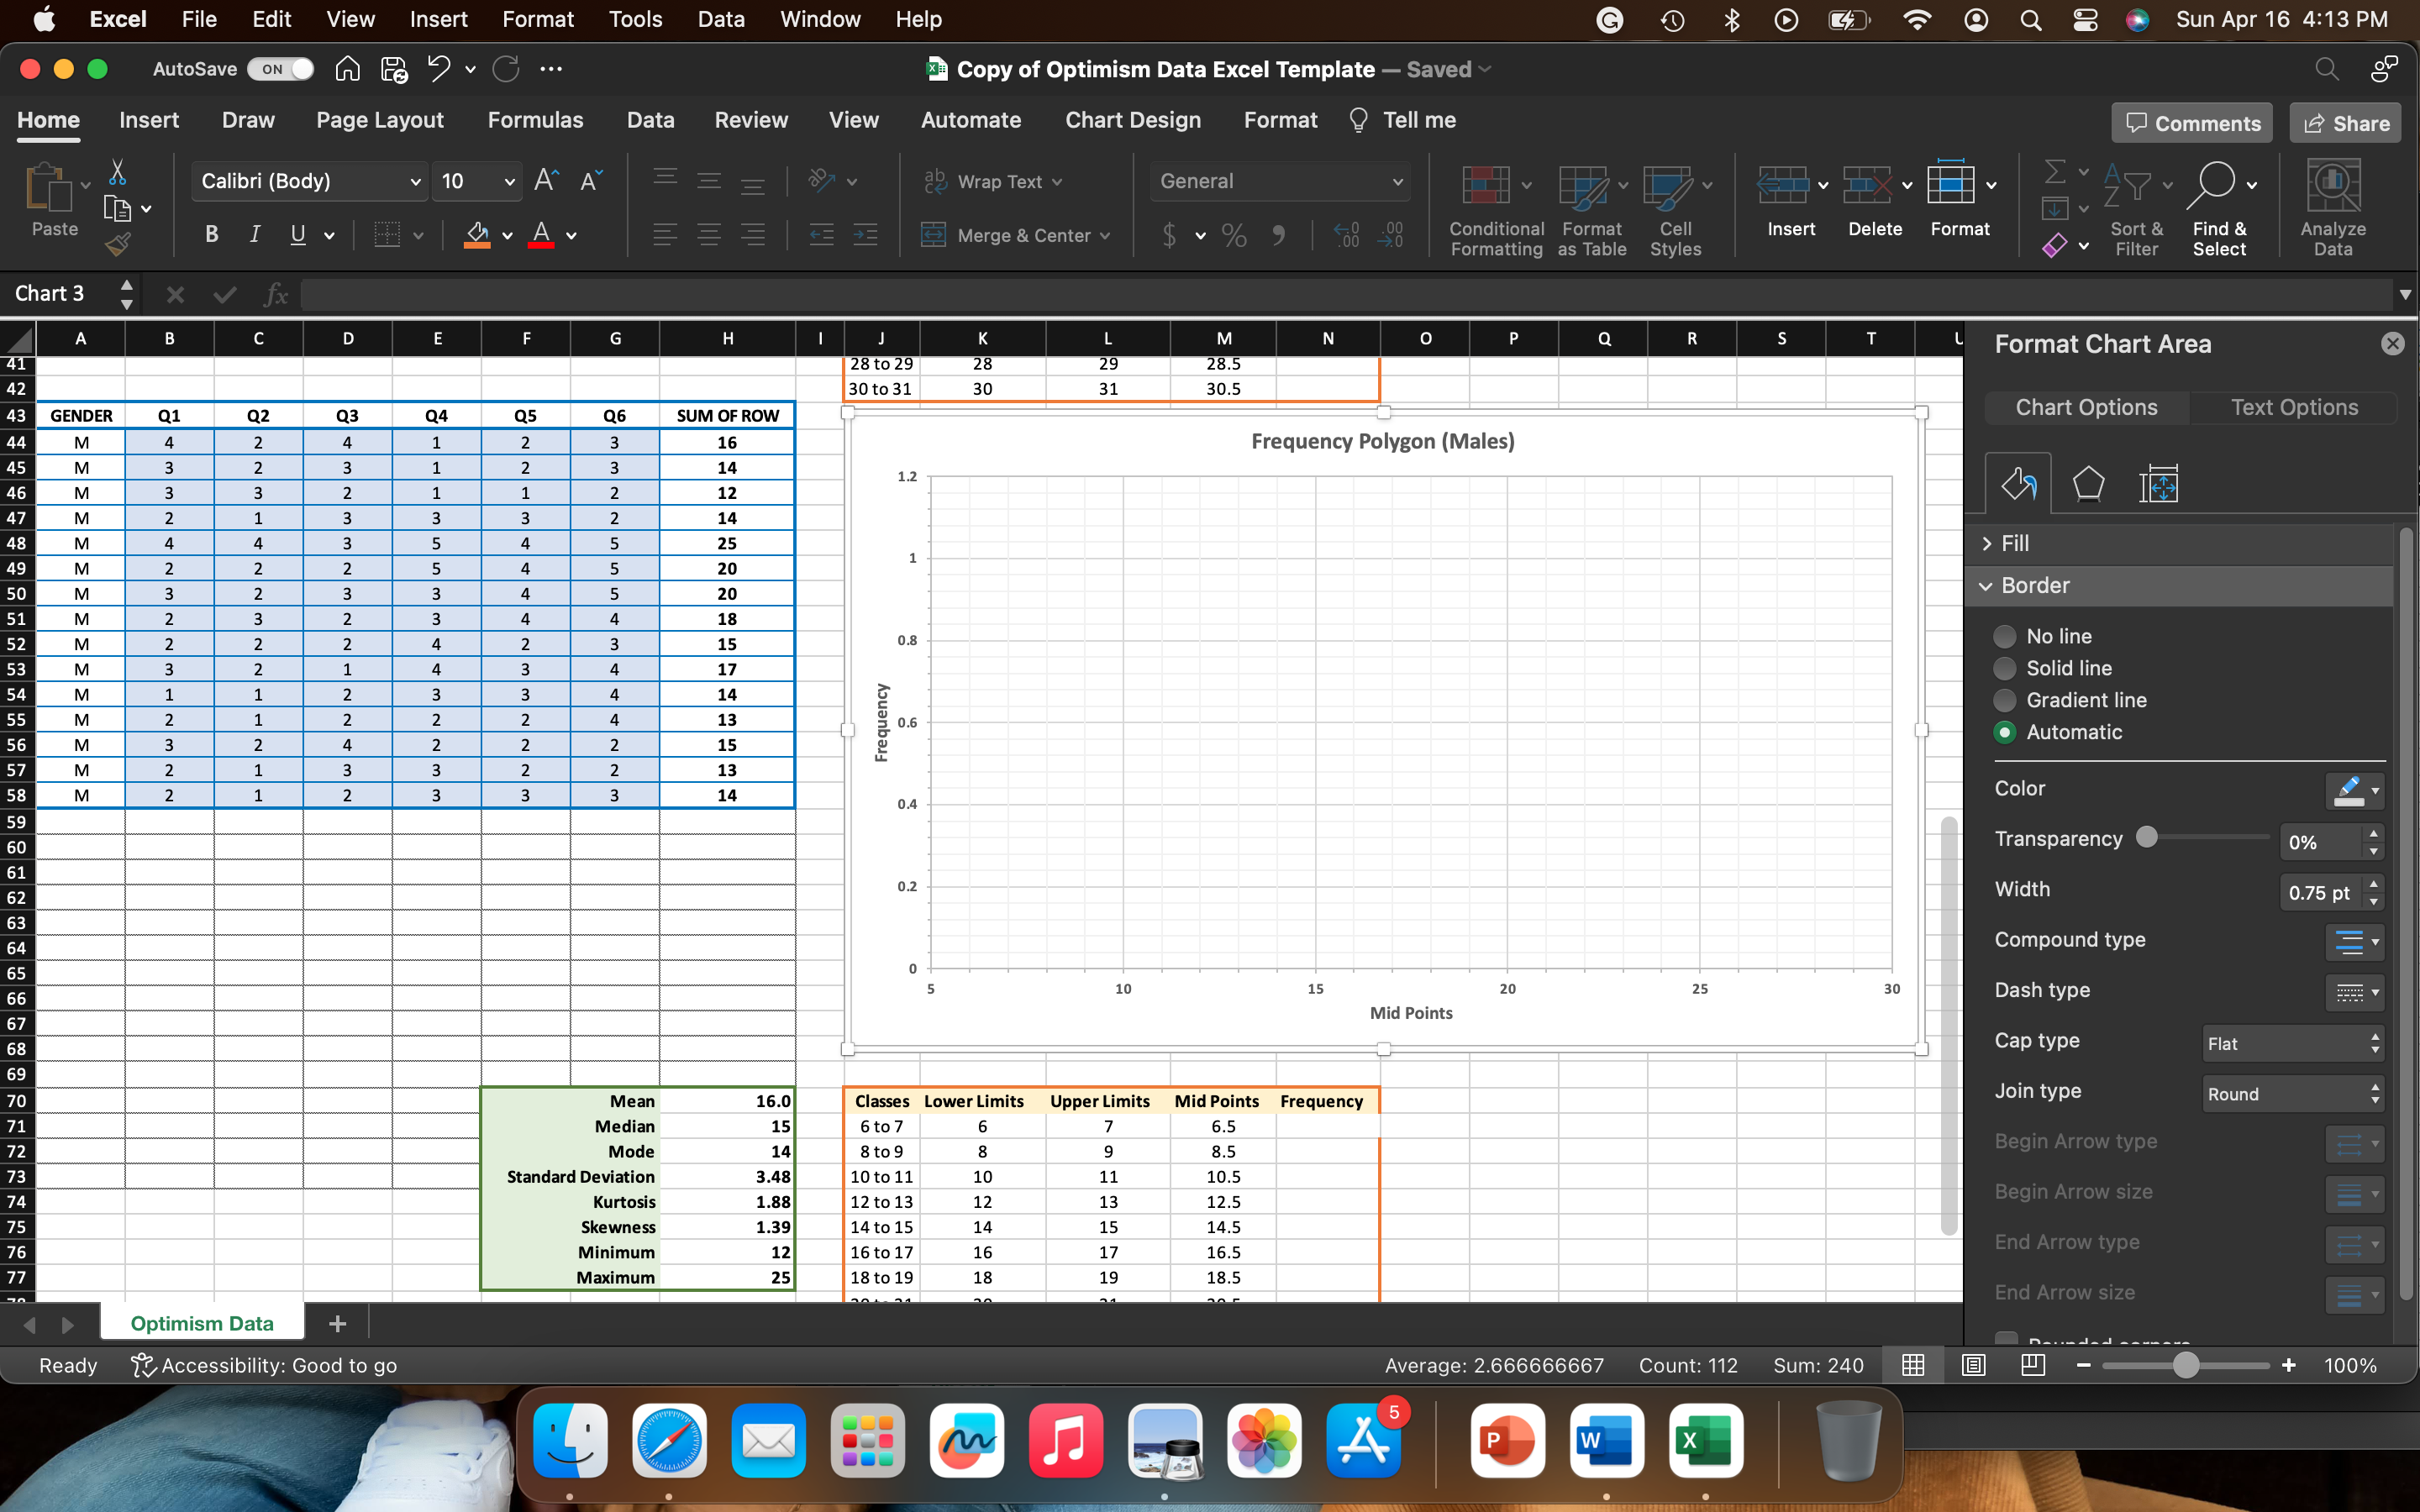Switch to Page Layout view in status bar
2420x1512 pixels.
tap(1973, 1365)
